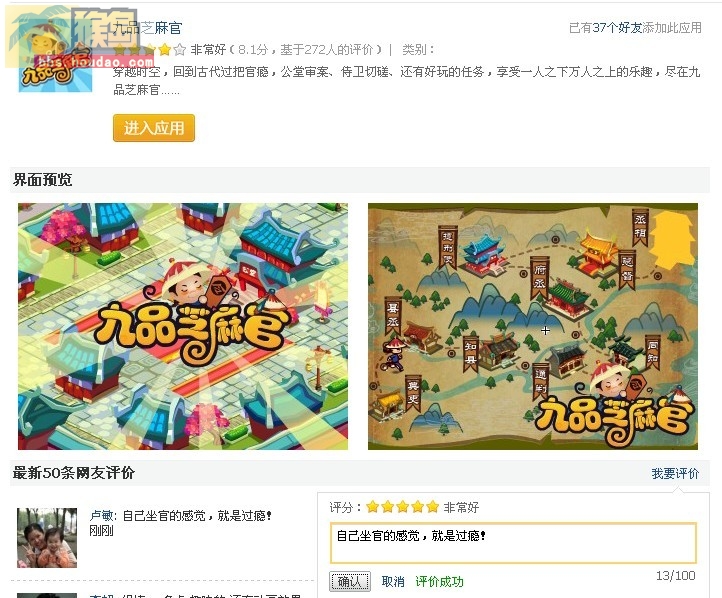
Task: Open the parchment map preview screenshot
Action: [533, 326]
